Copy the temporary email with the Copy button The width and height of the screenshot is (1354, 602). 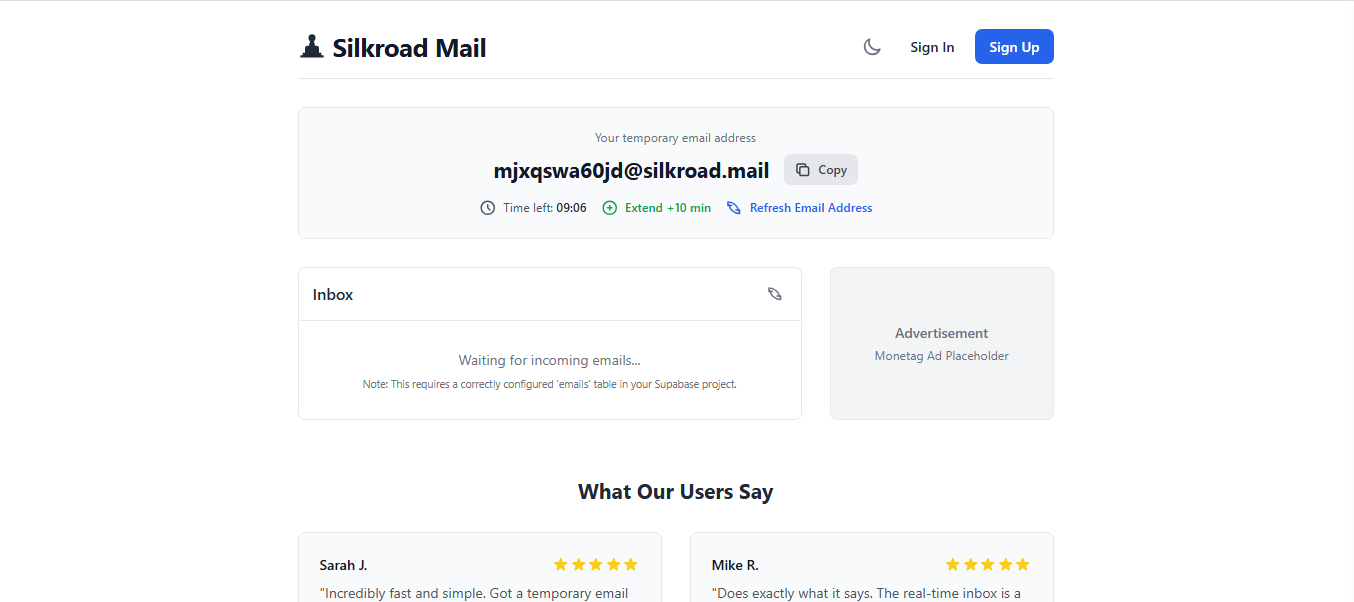tap(820, 169)
